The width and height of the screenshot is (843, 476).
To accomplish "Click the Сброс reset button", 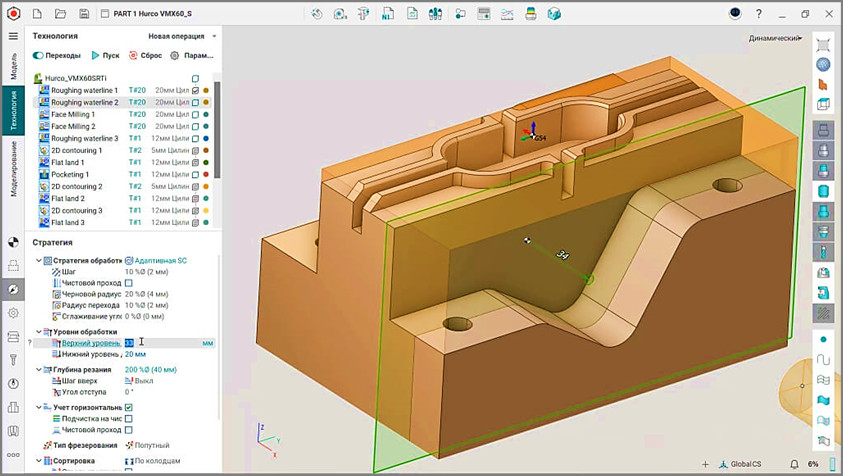I will coord(145,55).
